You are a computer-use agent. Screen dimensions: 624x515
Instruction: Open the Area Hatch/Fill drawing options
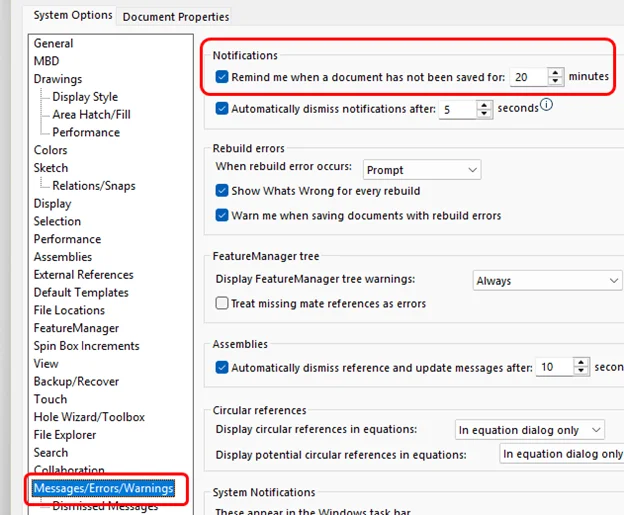pyautogui.click(x=91, y=115)
